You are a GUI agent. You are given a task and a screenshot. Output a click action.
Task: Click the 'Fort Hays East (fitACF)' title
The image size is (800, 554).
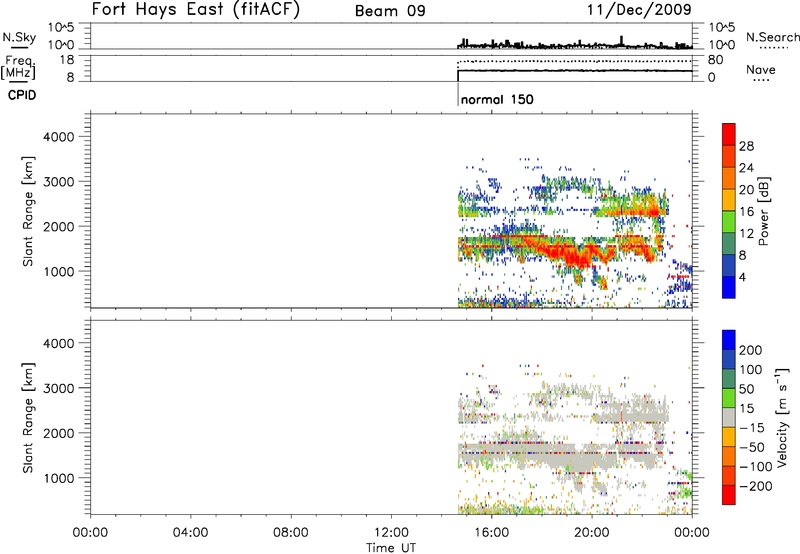(195, 9)
